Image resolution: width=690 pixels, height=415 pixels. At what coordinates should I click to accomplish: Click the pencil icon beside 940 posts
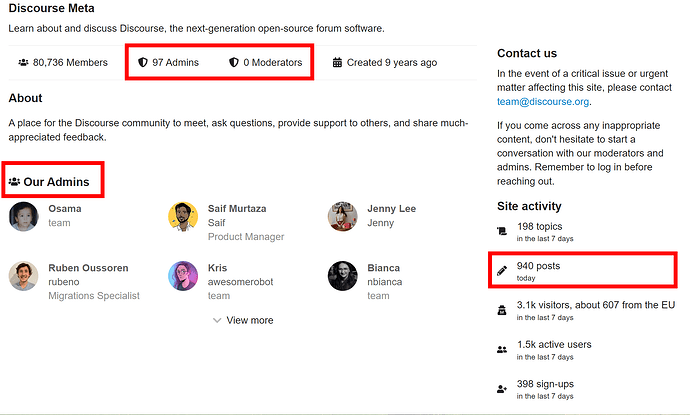point(502,271)
